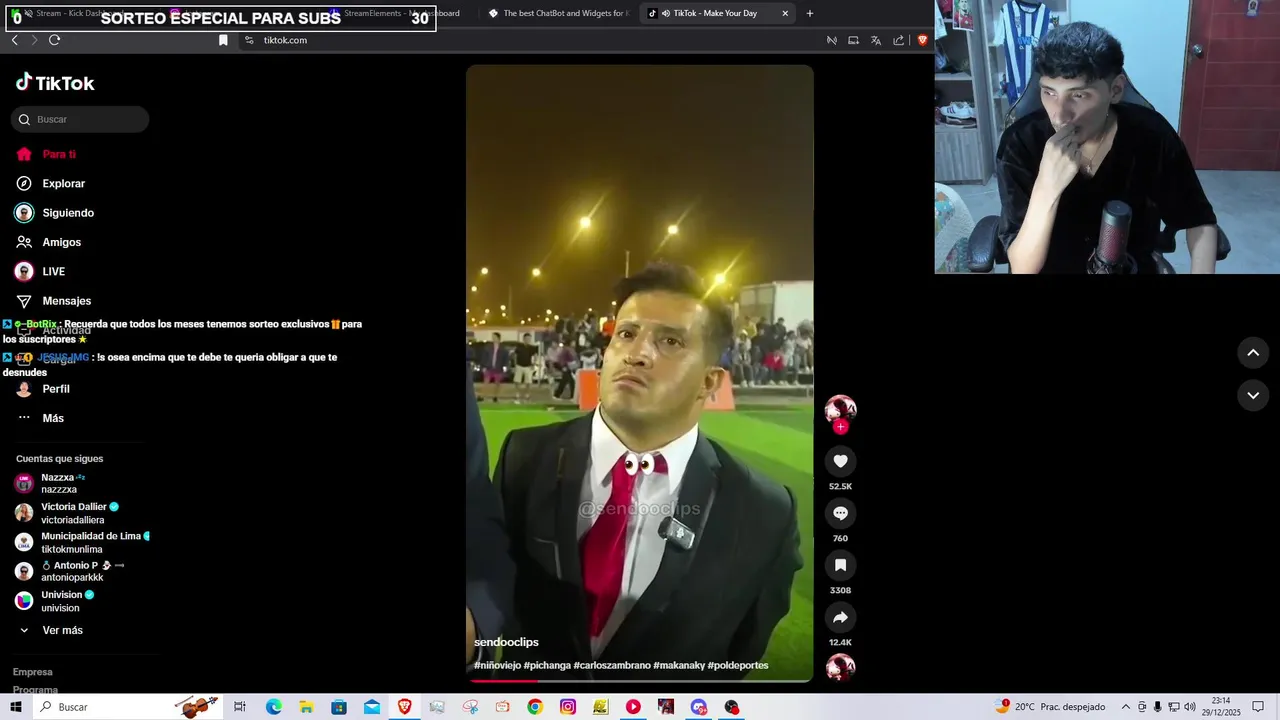Screen dimensions: 1280x720
Task: Open Task View on the taskbar
Action: [x=240, y=707]
